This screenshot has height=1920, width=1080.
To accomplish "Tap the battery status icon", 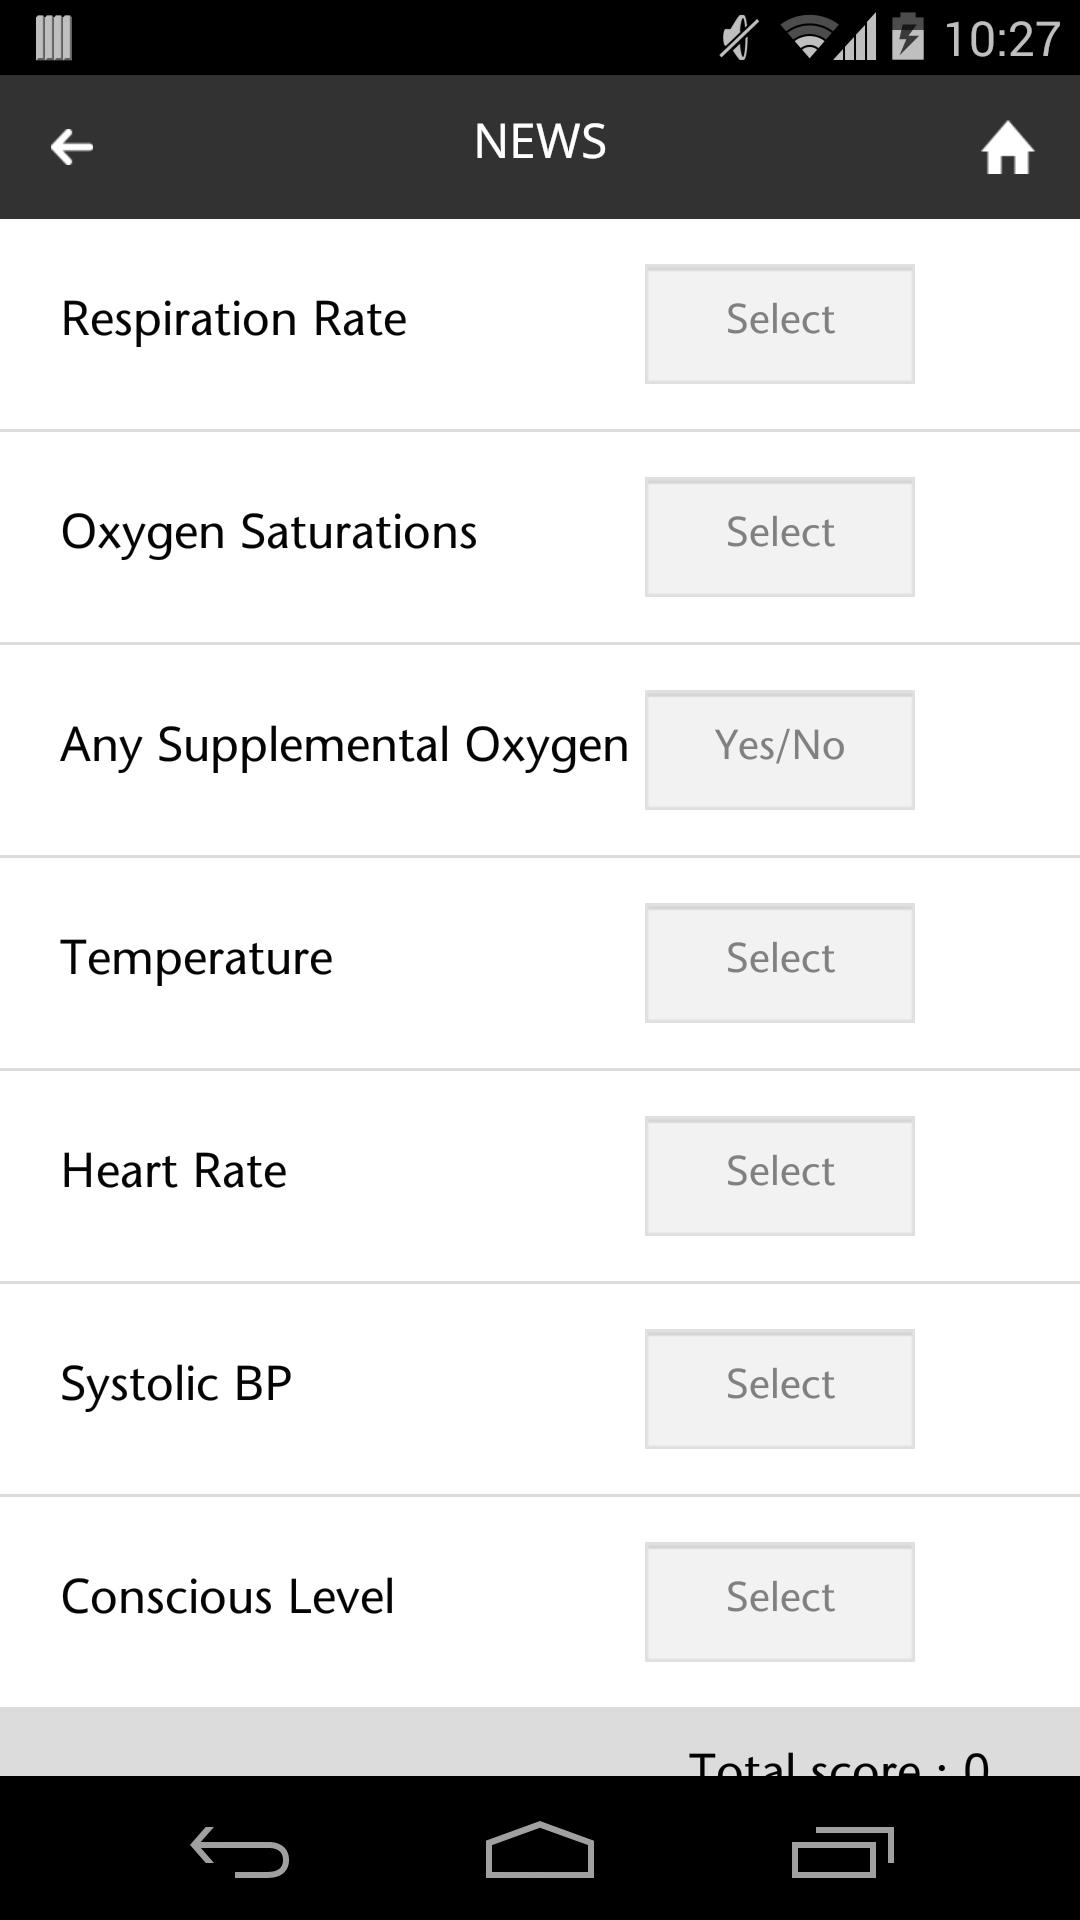I will coord(907,38).
